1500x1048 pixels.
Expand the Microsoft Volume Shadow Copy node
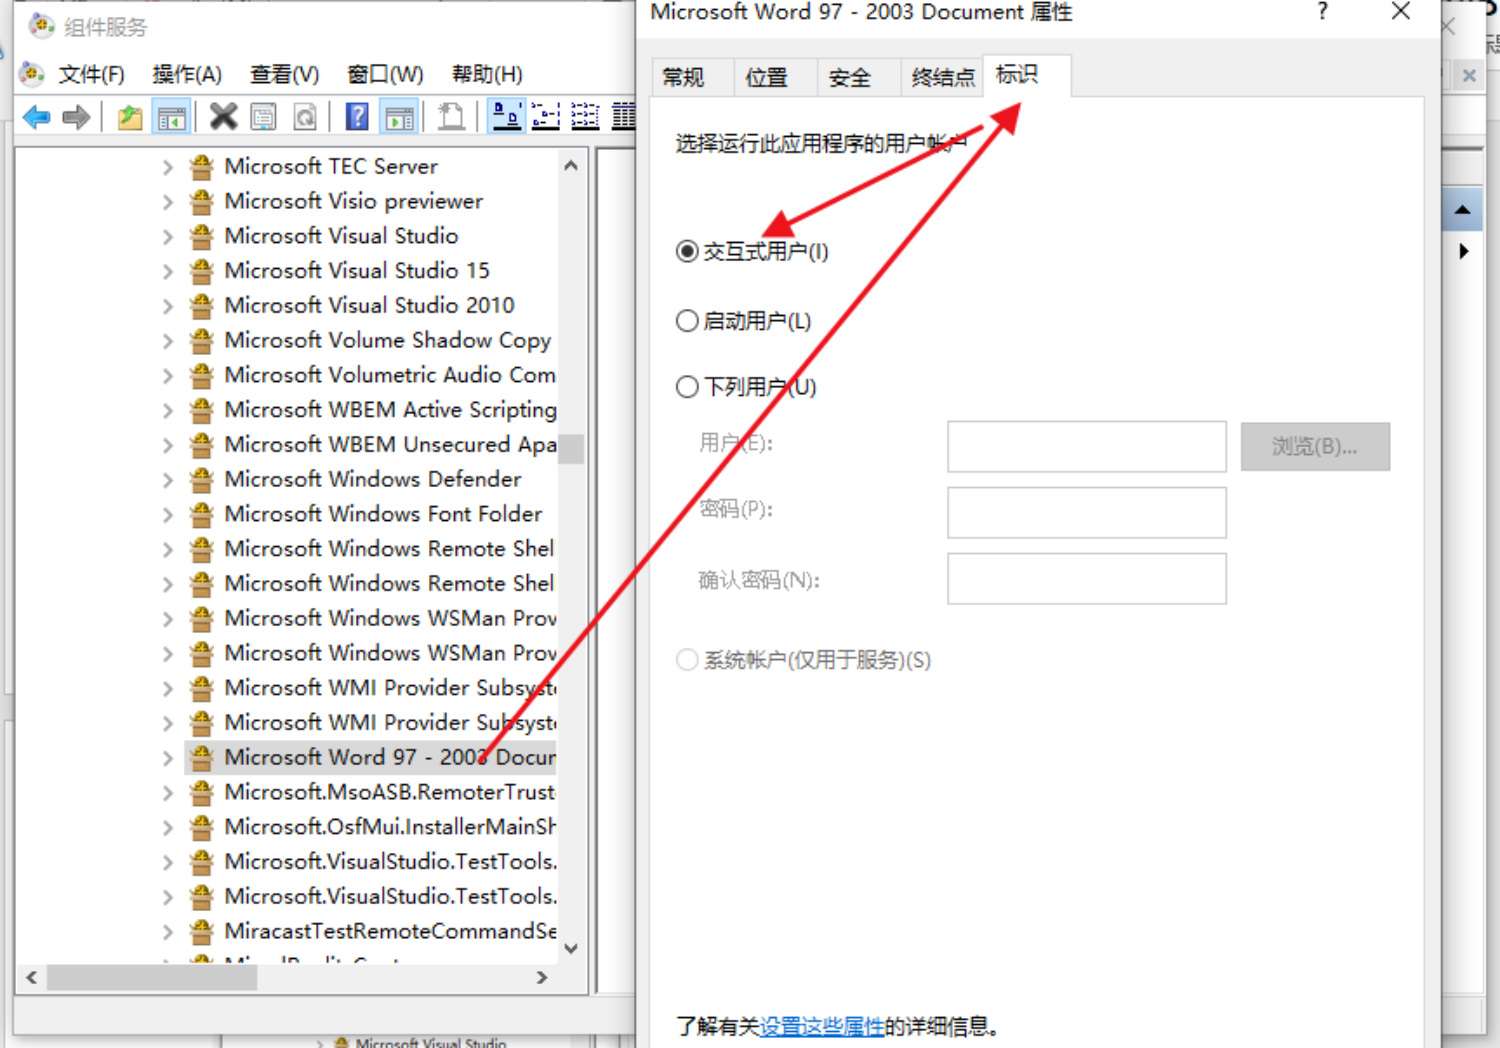(168, 341)
